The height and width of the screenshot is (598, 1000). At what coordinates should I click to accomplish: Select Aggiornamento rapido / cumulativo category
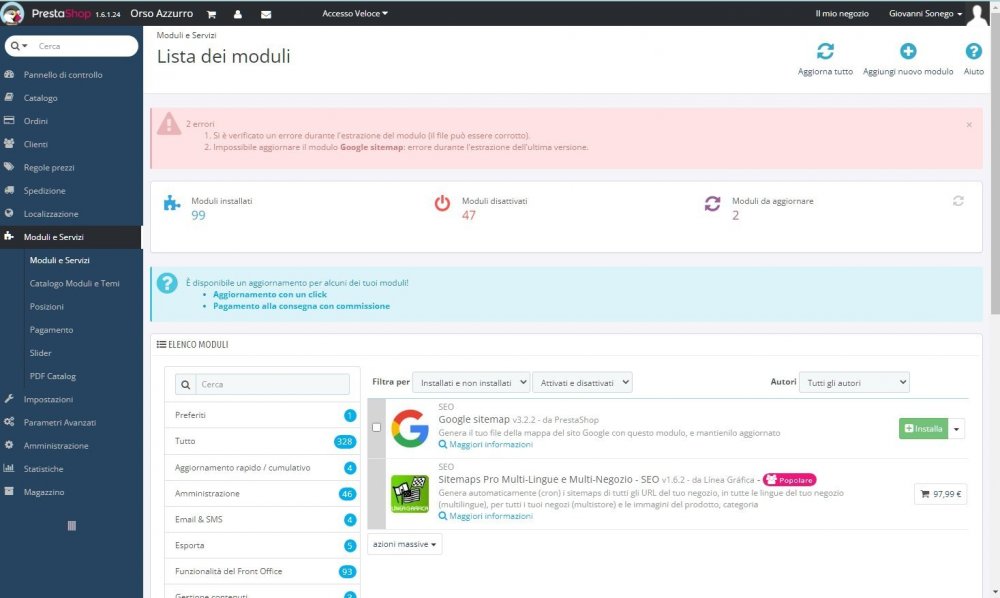(262, 467)
